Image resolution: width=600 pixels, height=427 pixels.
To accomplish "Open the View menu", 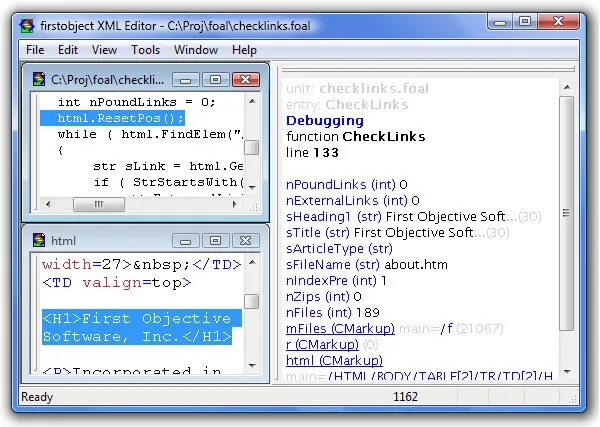I will (x=104, y=50).
